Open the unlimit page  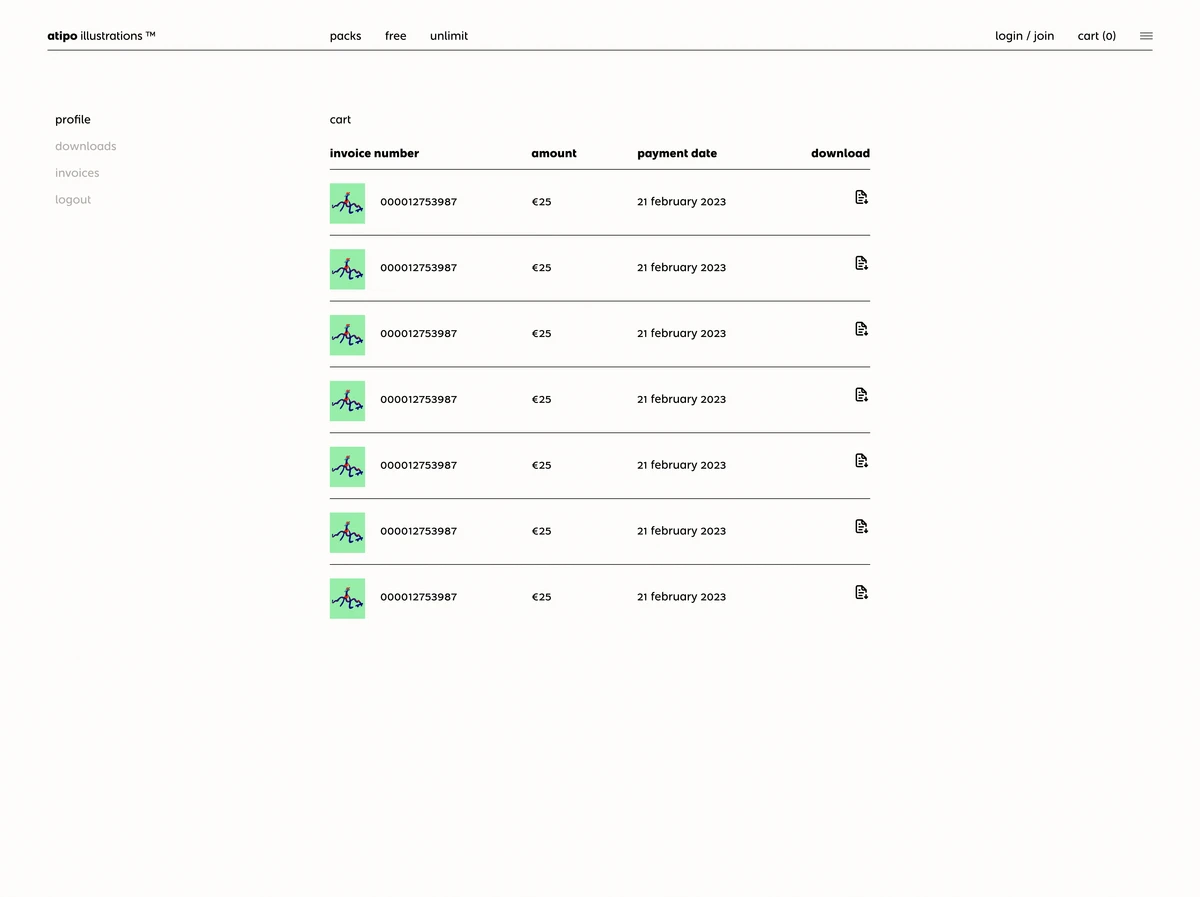448,35
